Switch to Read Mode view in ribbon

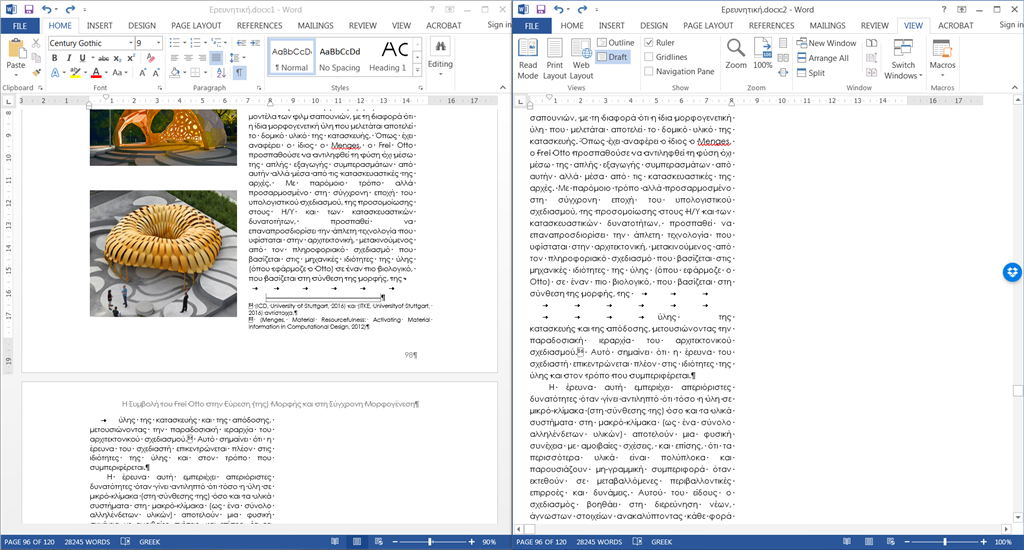[x=528, y=59]
